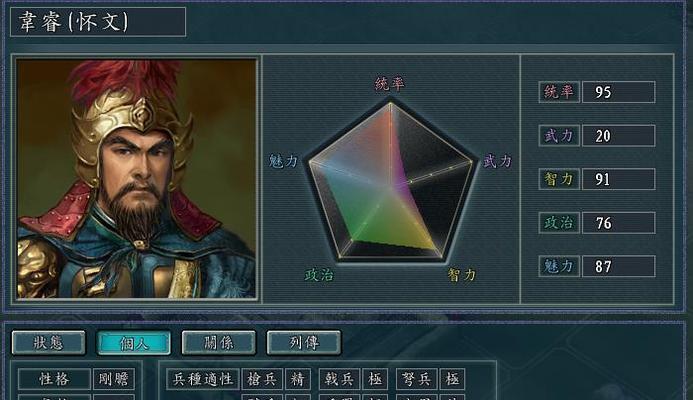Click the 魅力 value field showing 87
Viewport: 693px width, 400px height.
point(619,266)
